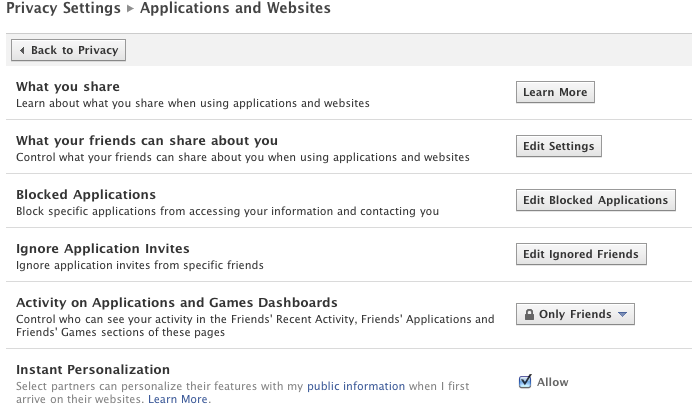692x412 pixels.
Task: Follow the public information link
Action: click(356, 386)
